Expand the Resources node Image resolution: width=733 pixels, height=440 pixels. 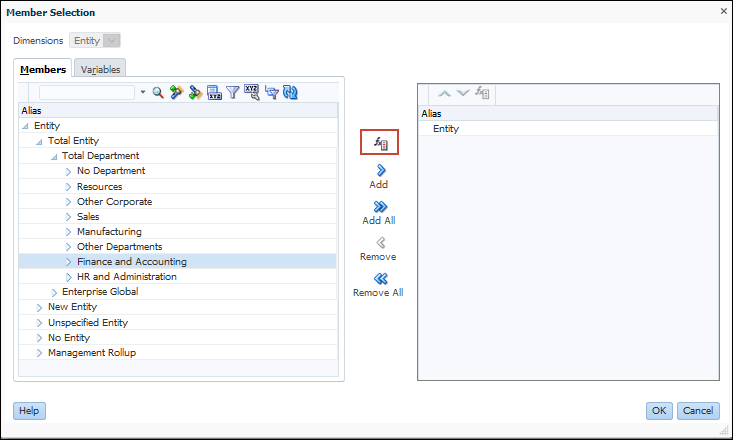[68, 187]
